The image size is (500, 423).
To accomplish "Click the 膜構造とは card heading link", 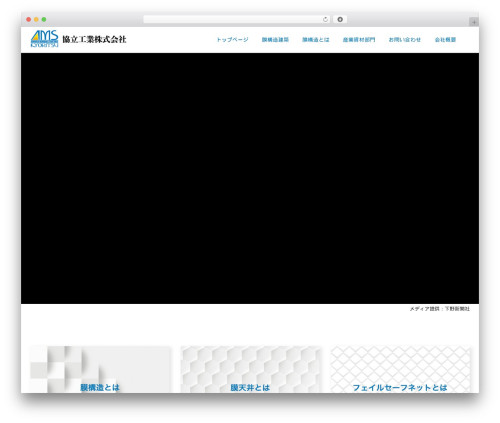I will (100, 387).
